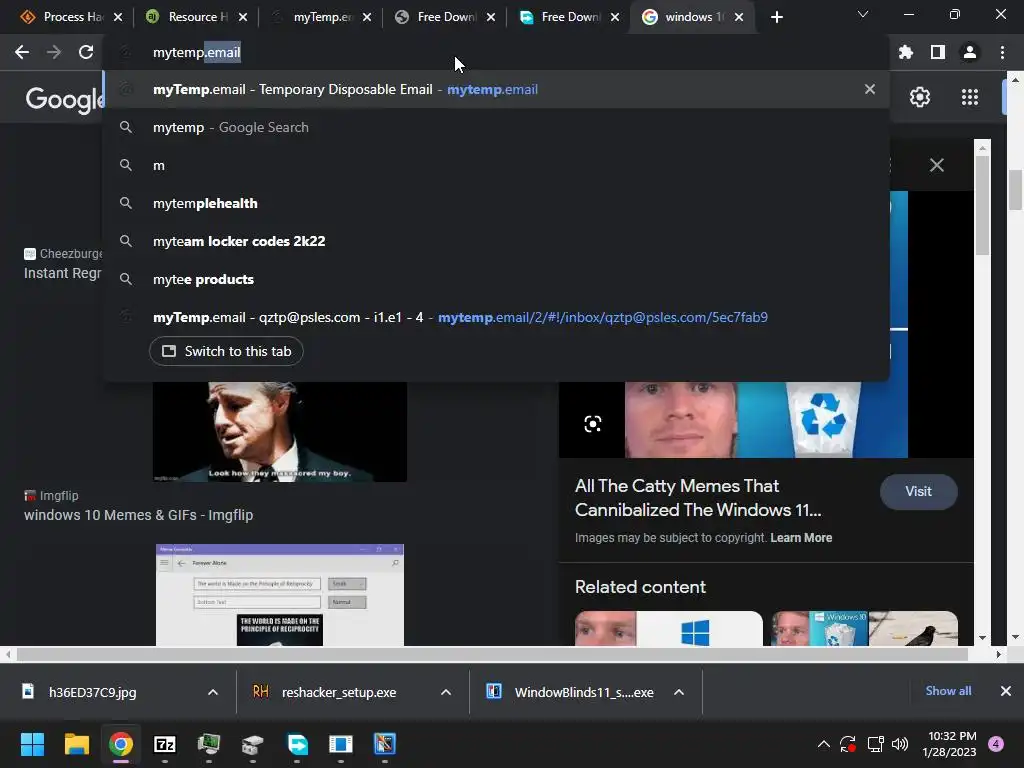Open the Chrome profile avatar

(x=970, y=52)
